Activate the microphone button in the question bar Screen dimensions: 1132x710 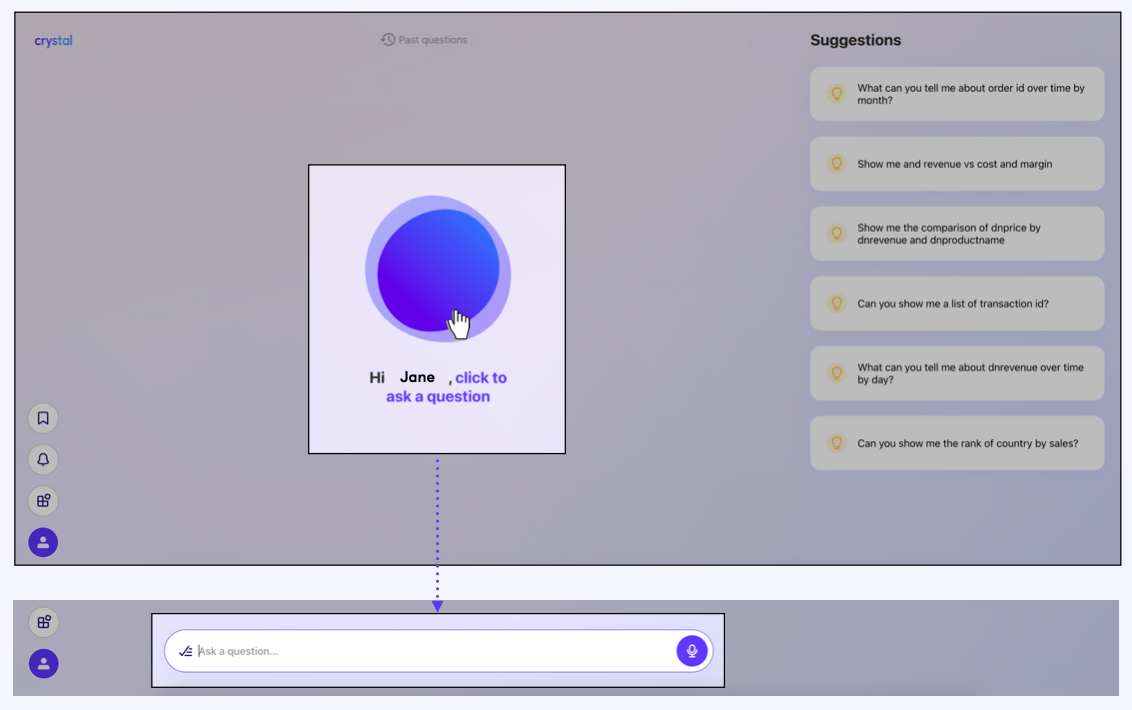pos(692,651)
